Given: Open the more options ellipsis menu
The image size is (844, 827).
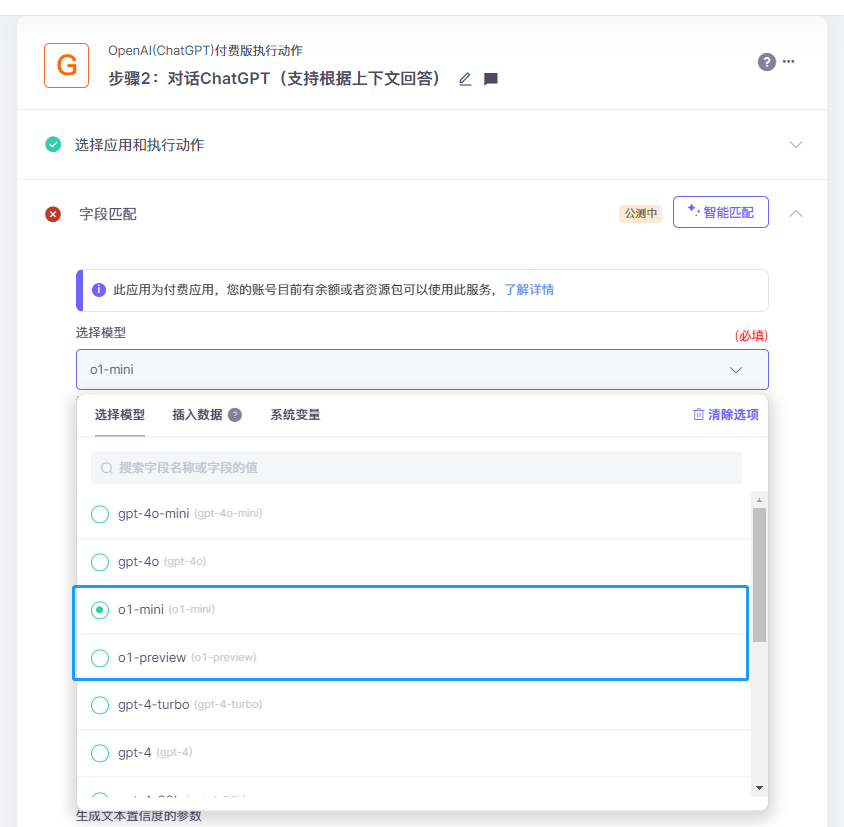Looking at the screenshot, I should tap(789, 61).
